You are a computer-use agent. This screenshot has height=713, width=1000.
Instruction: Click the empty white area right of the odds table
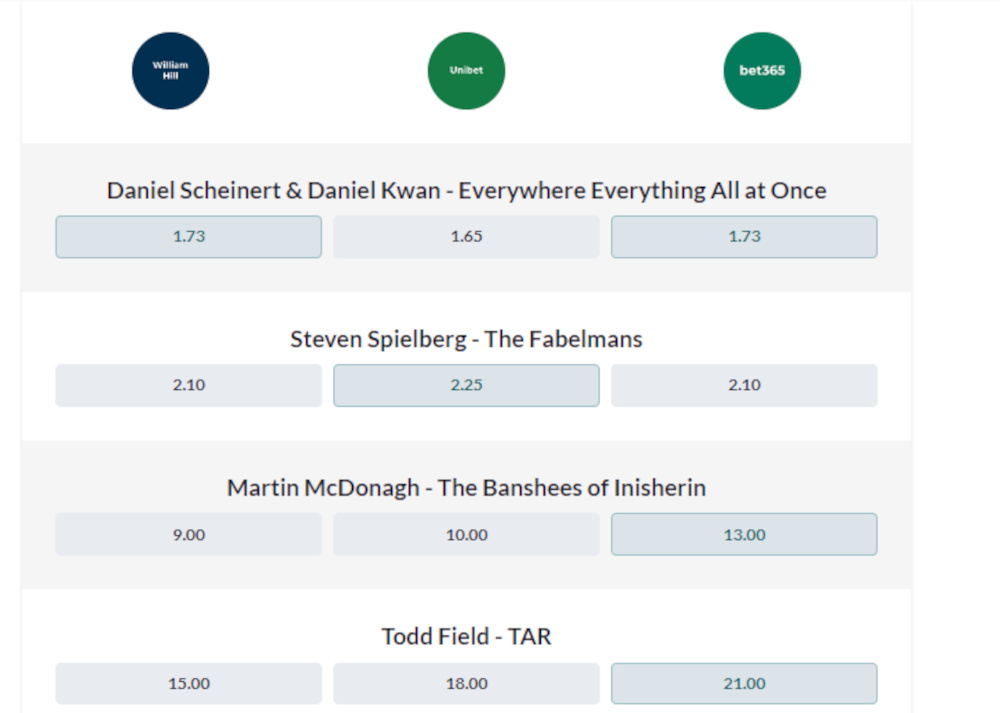click(x=955, y=350)
